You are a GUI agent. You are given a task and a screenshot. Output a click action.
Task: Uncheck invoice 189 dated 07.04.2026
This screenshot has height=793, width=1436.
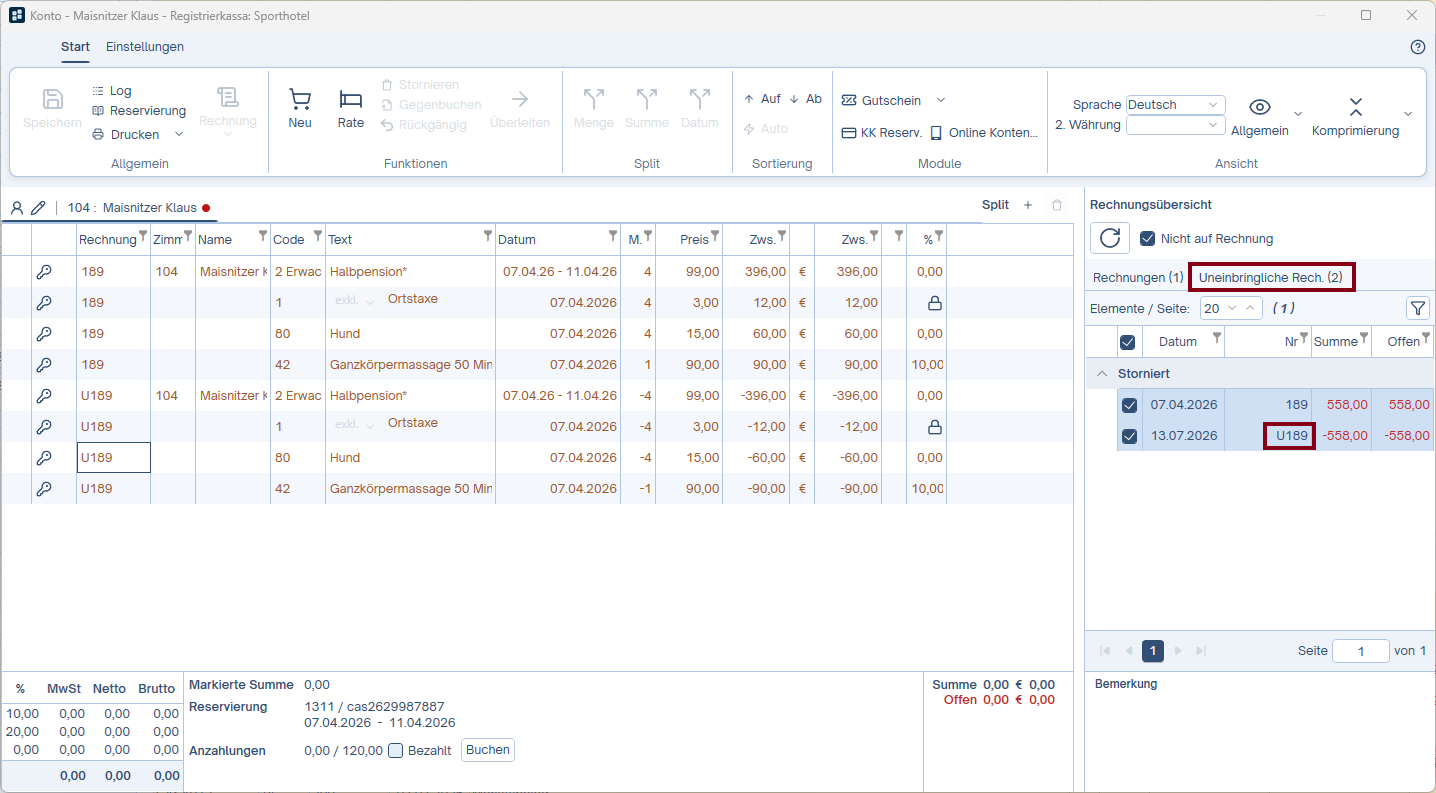1129,405
